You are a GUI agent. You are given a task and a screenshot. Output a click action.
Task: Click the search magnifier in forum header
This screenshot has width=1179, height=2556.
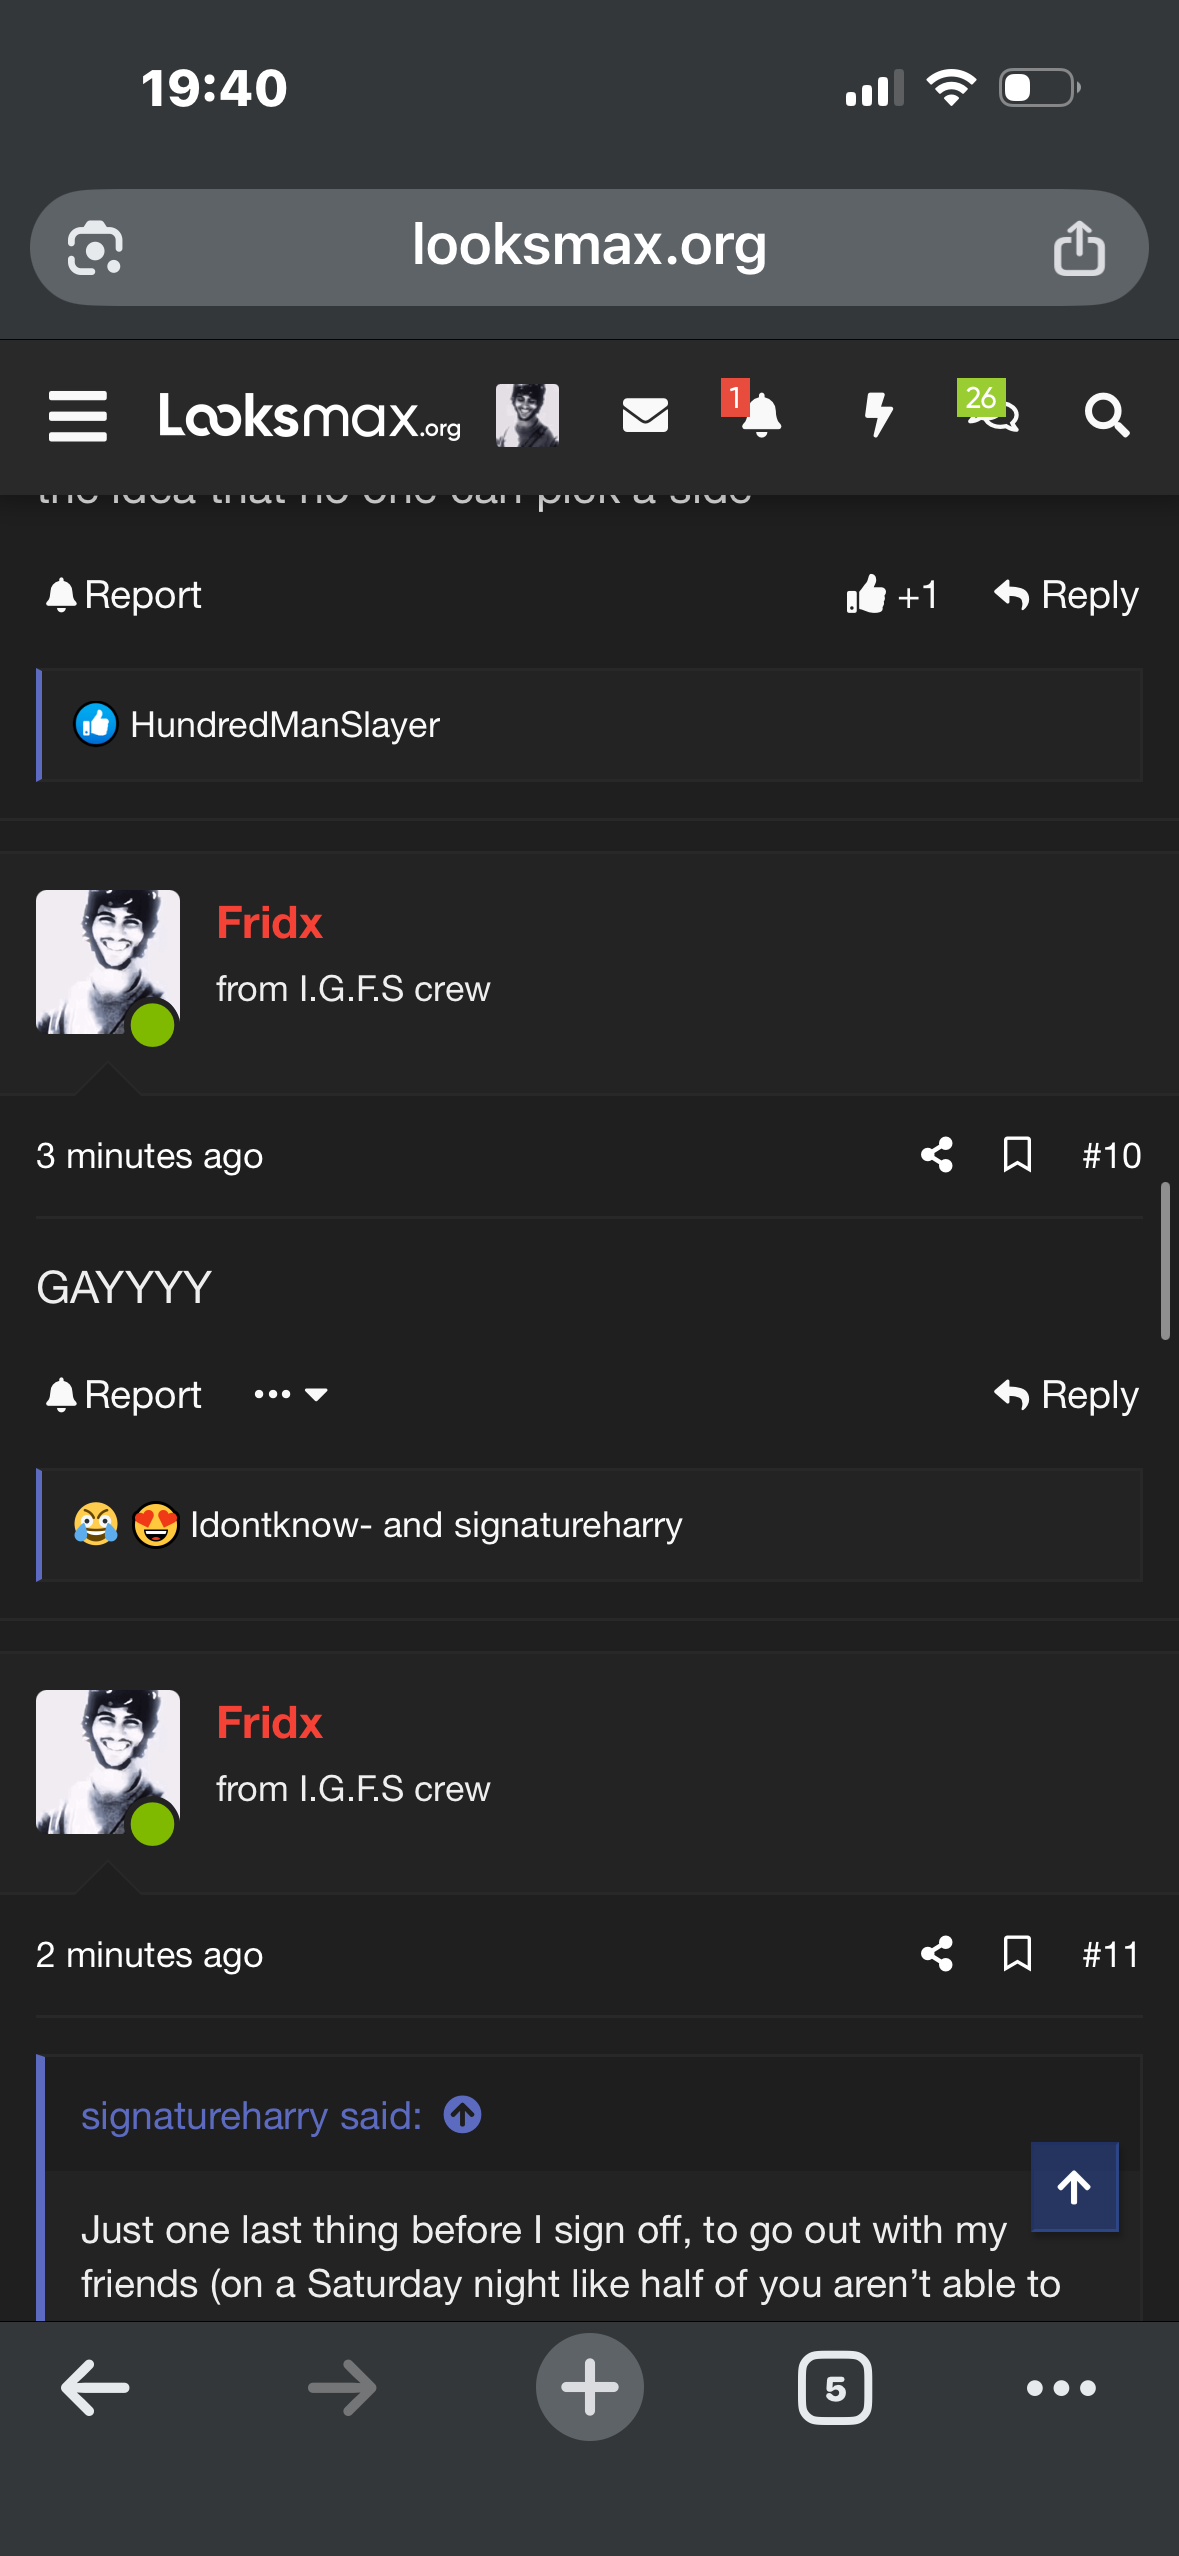point(1107,415)
